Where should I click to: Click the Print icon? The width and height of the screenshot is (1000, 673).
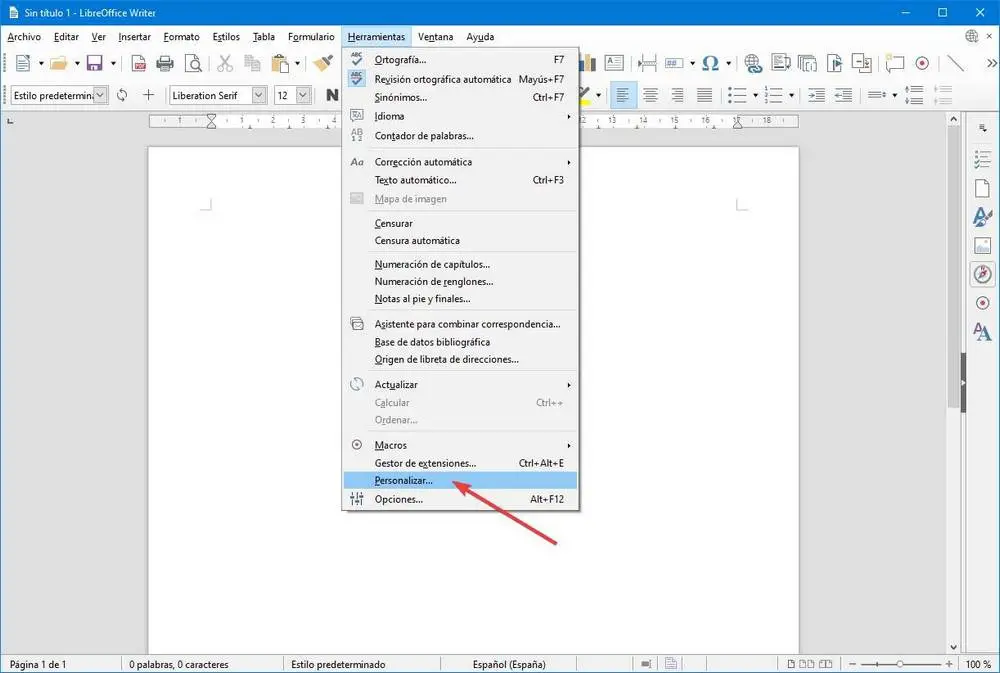(165, 63)
